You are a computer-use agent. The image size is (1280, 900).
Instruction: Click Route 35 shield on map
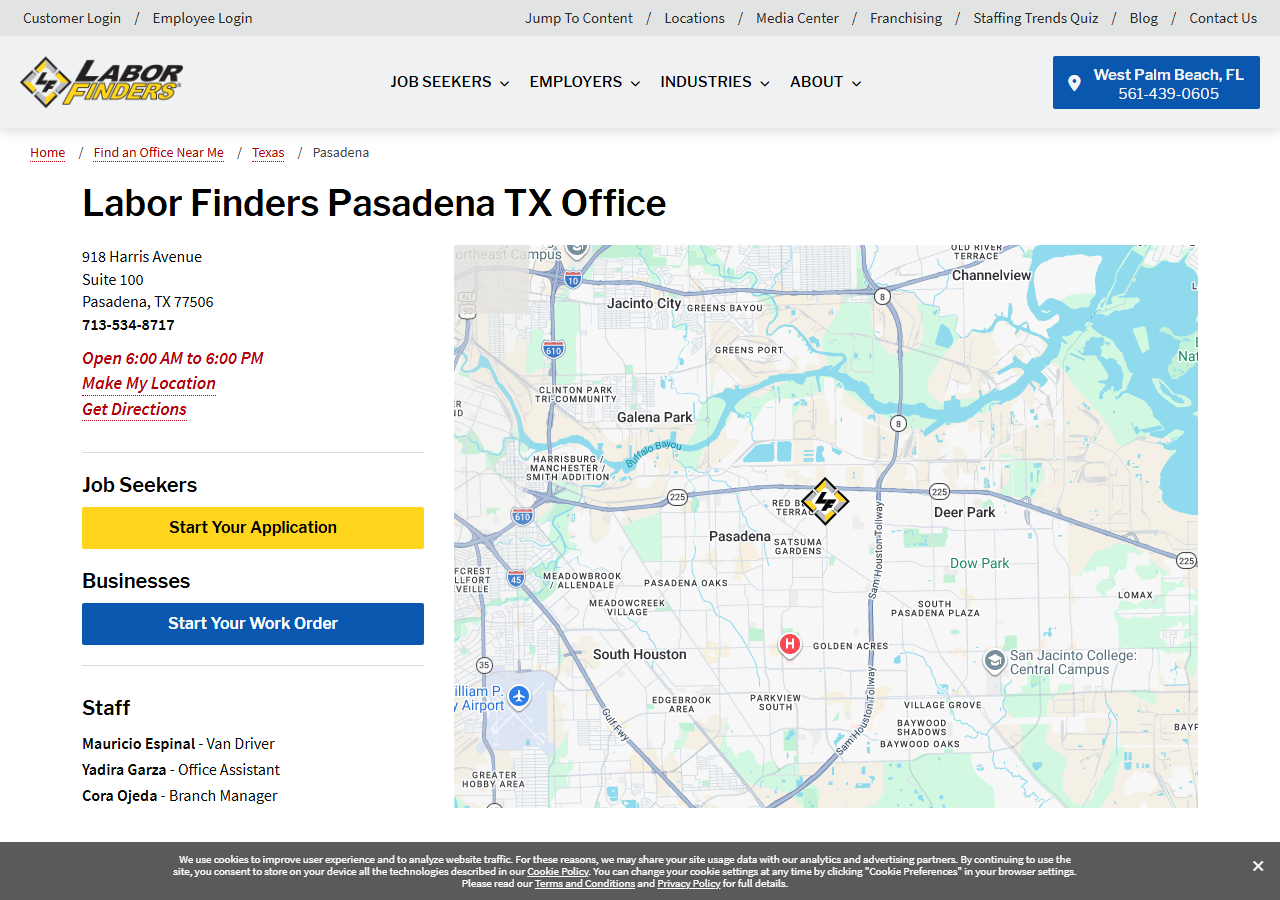484,665
